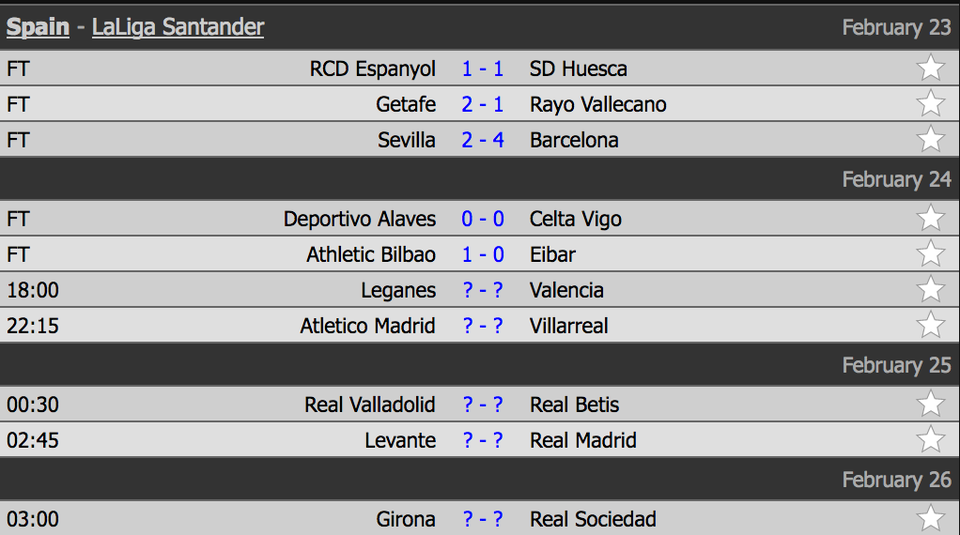Favorite the Girona vs Real Sociedad match
This screenshot has height=535, width=960.
(930, 518)
